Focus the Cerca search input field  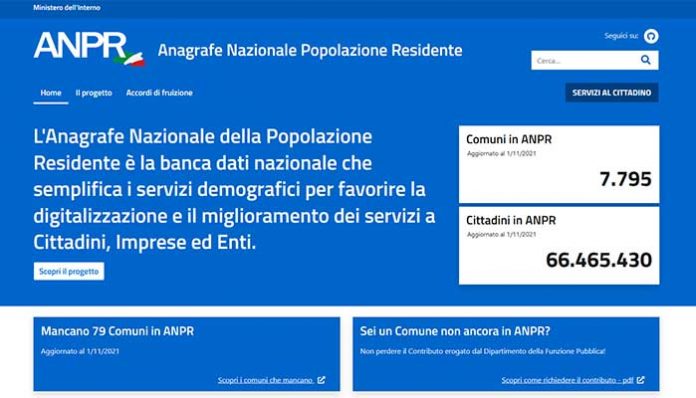(x=584, y=60)
